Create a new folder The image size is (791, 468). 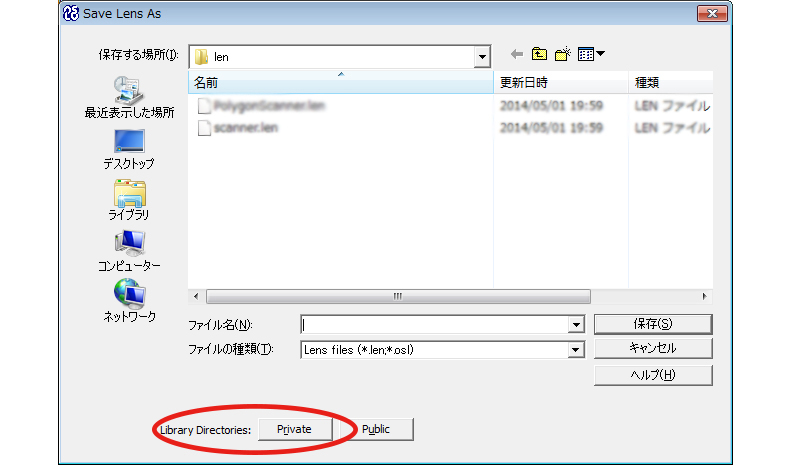pyautogui.click(x=562, y=54)
